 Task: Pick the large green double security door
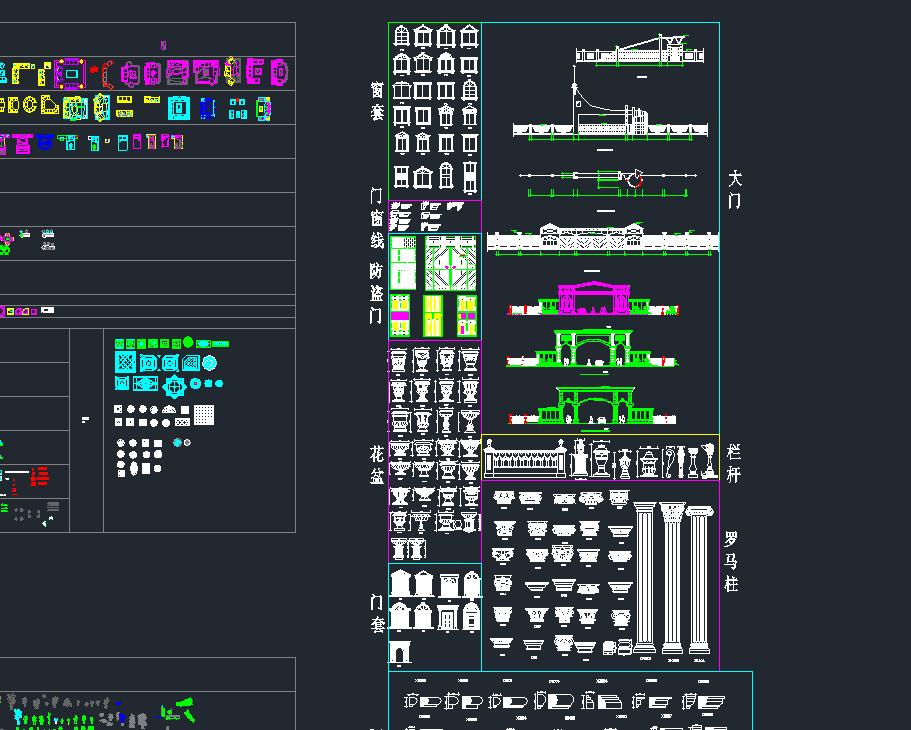coord(450,263)
